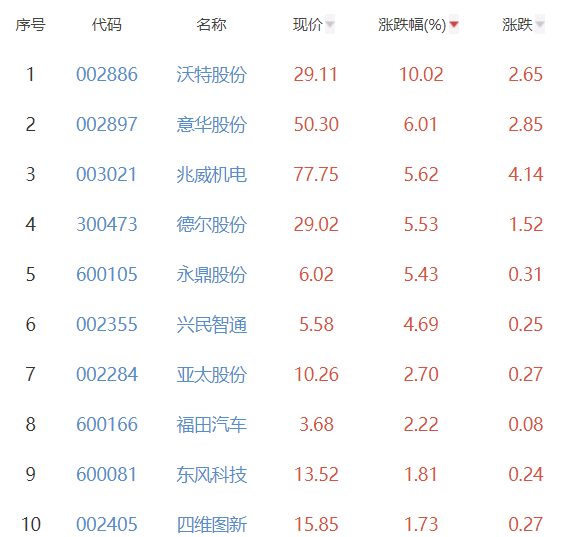
Task: Select change amount 2.65
Action: click(526, 74)
